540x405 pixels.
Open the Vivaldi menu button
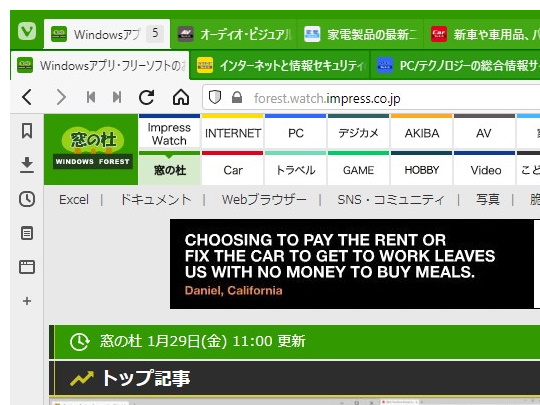coord(27,32)
